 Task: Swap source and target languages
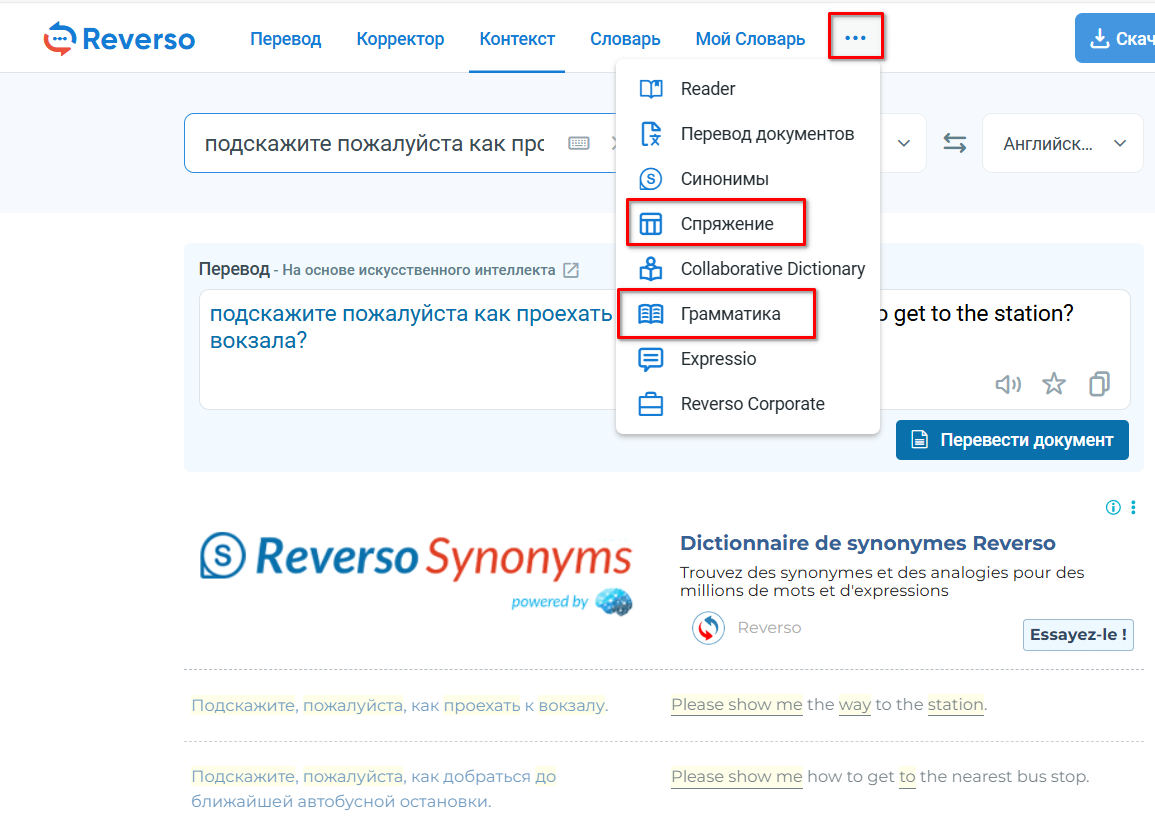click(x=955, y=144)
